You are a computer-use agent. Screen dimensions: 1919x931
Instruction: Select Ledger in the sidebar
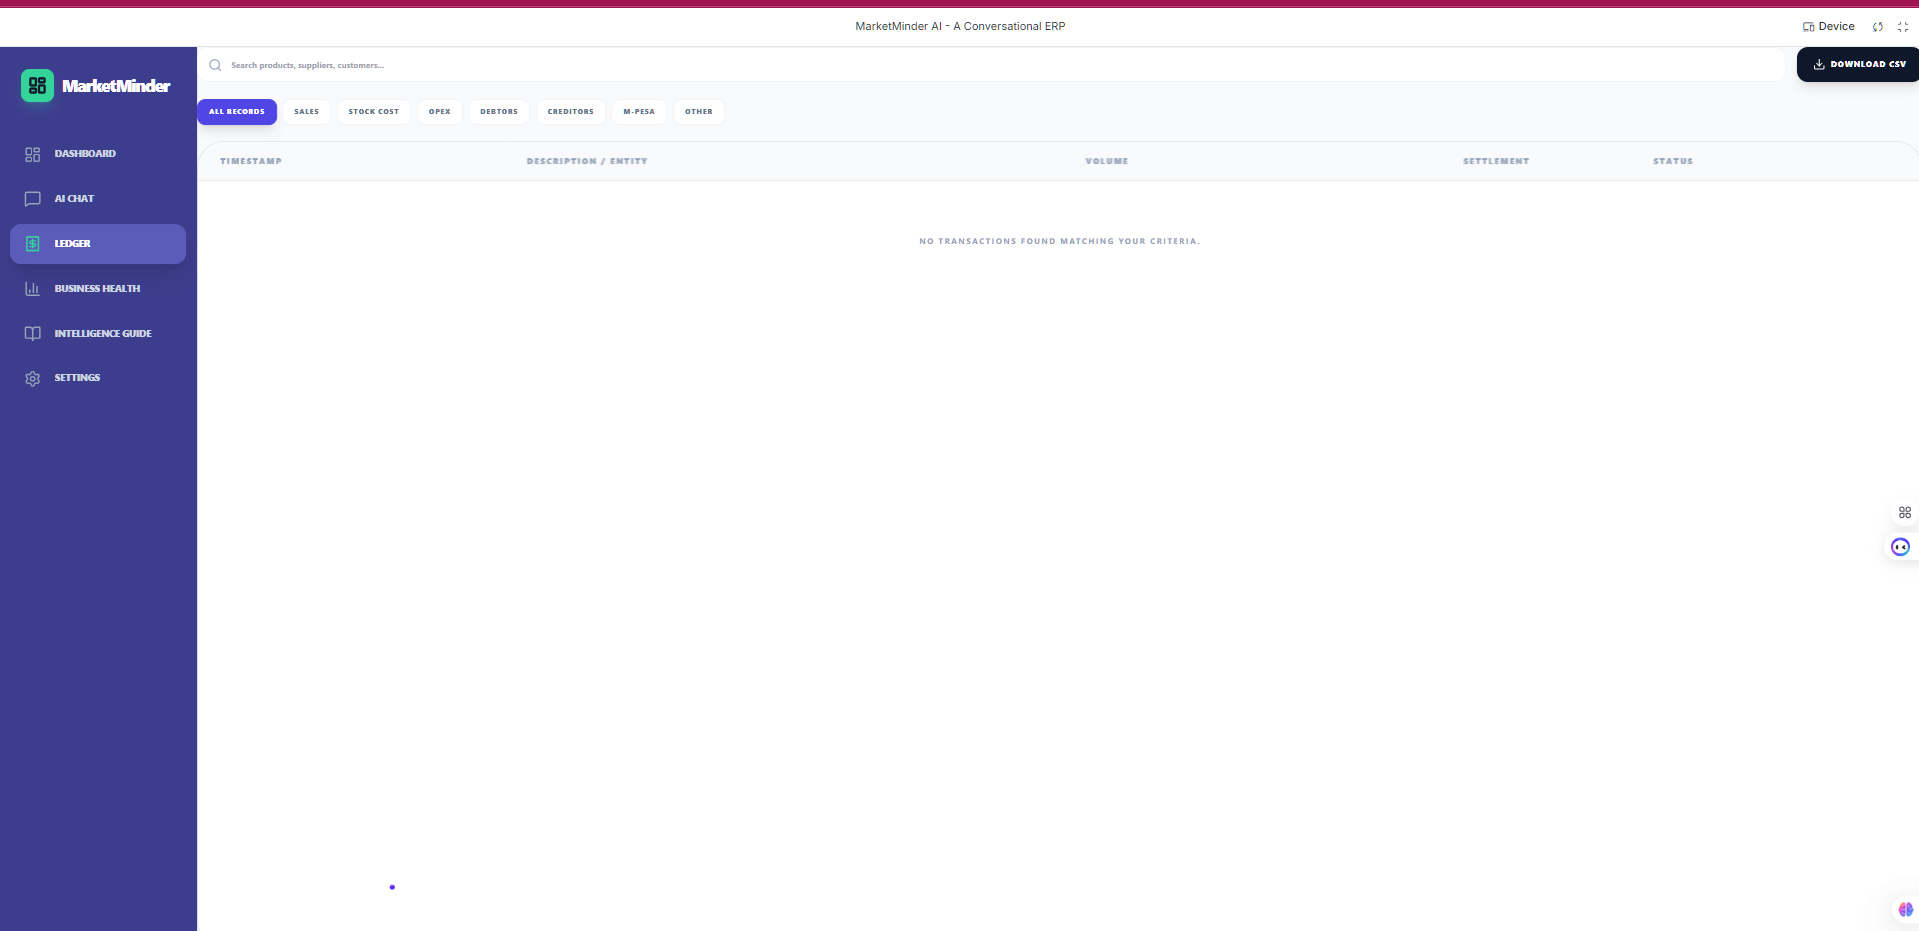[98, 244]
